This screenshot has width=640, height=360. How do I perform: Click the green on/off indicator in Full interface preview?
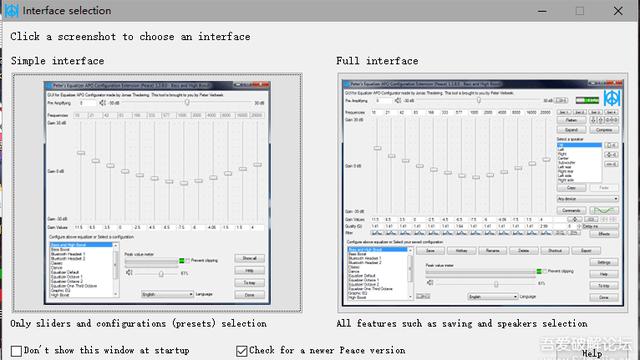coord(587,100)
